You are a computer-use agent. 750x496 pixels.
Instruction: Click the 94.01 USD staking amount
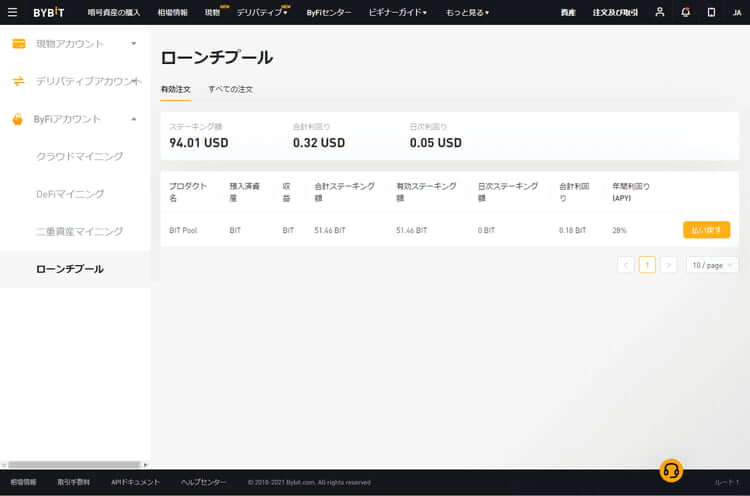pos(199,143)
